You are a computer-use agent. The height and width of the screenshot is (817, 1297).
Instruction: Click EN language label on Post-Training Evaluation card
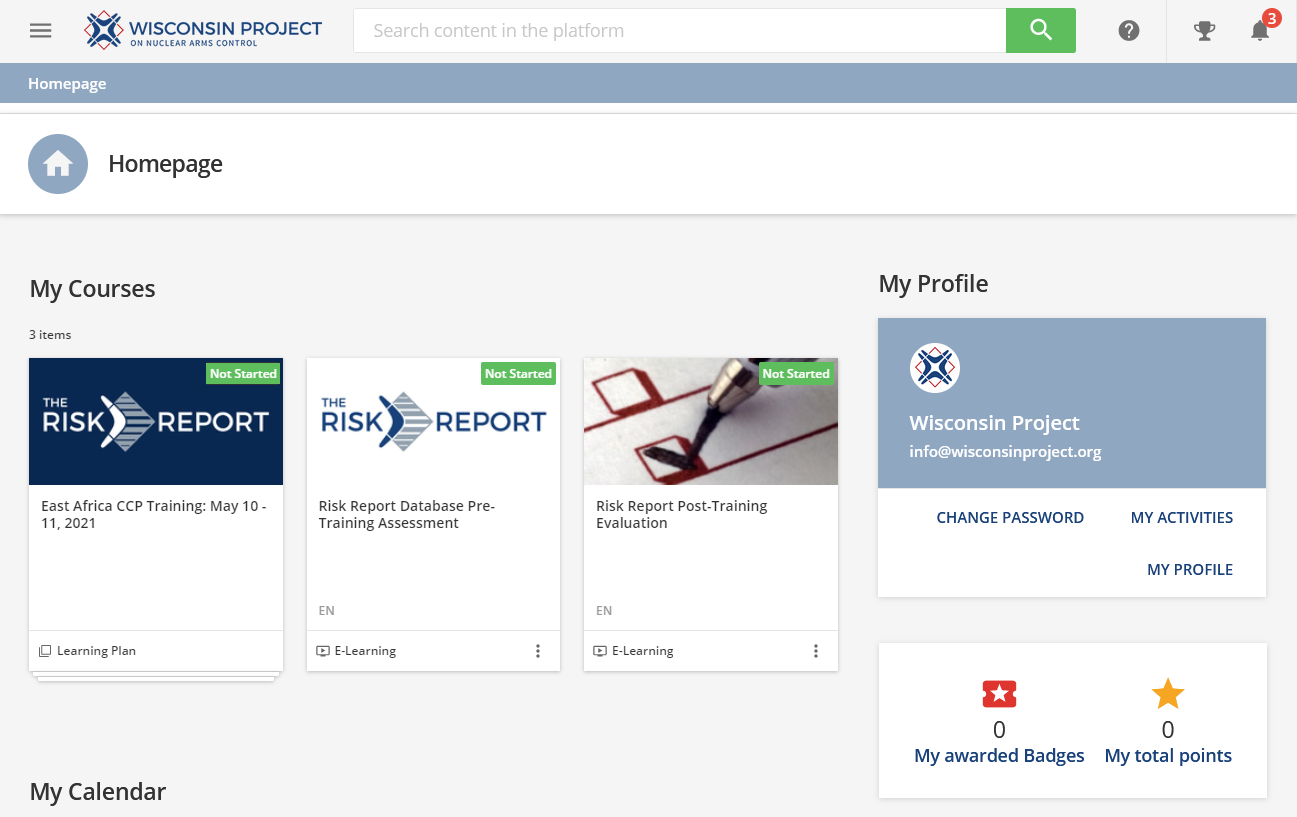[604, 611]
